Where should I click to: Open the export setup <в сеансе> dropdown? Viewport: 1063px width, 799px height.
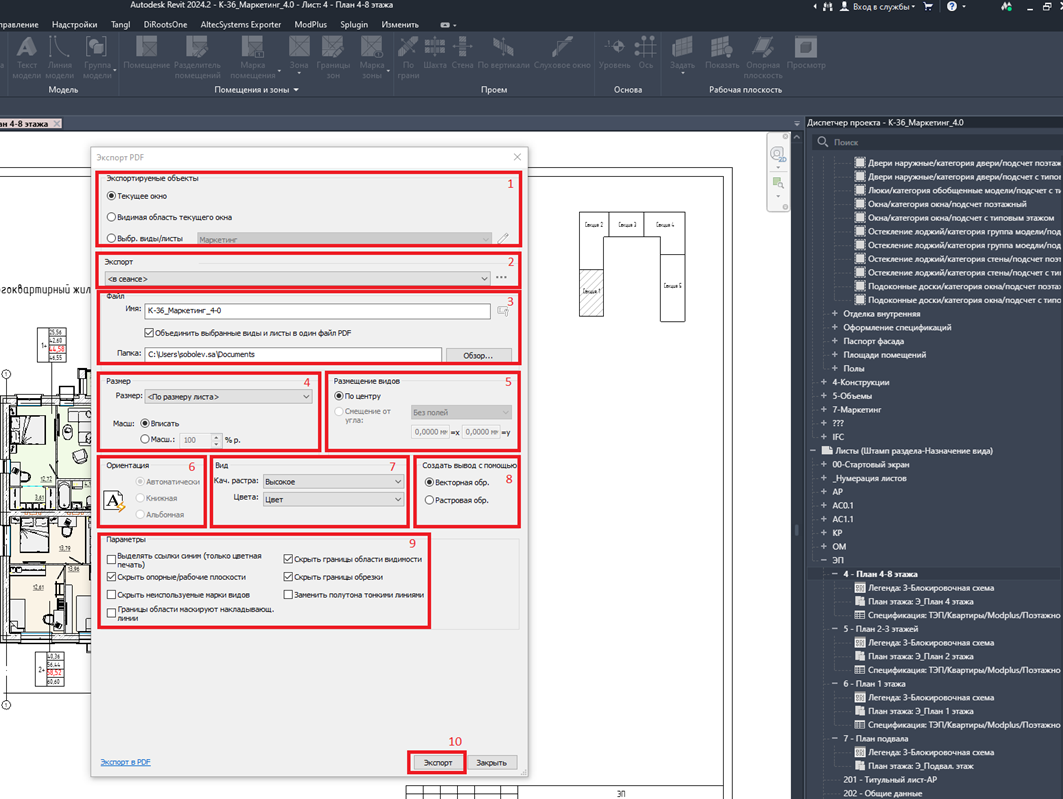(x=298, y=279)
